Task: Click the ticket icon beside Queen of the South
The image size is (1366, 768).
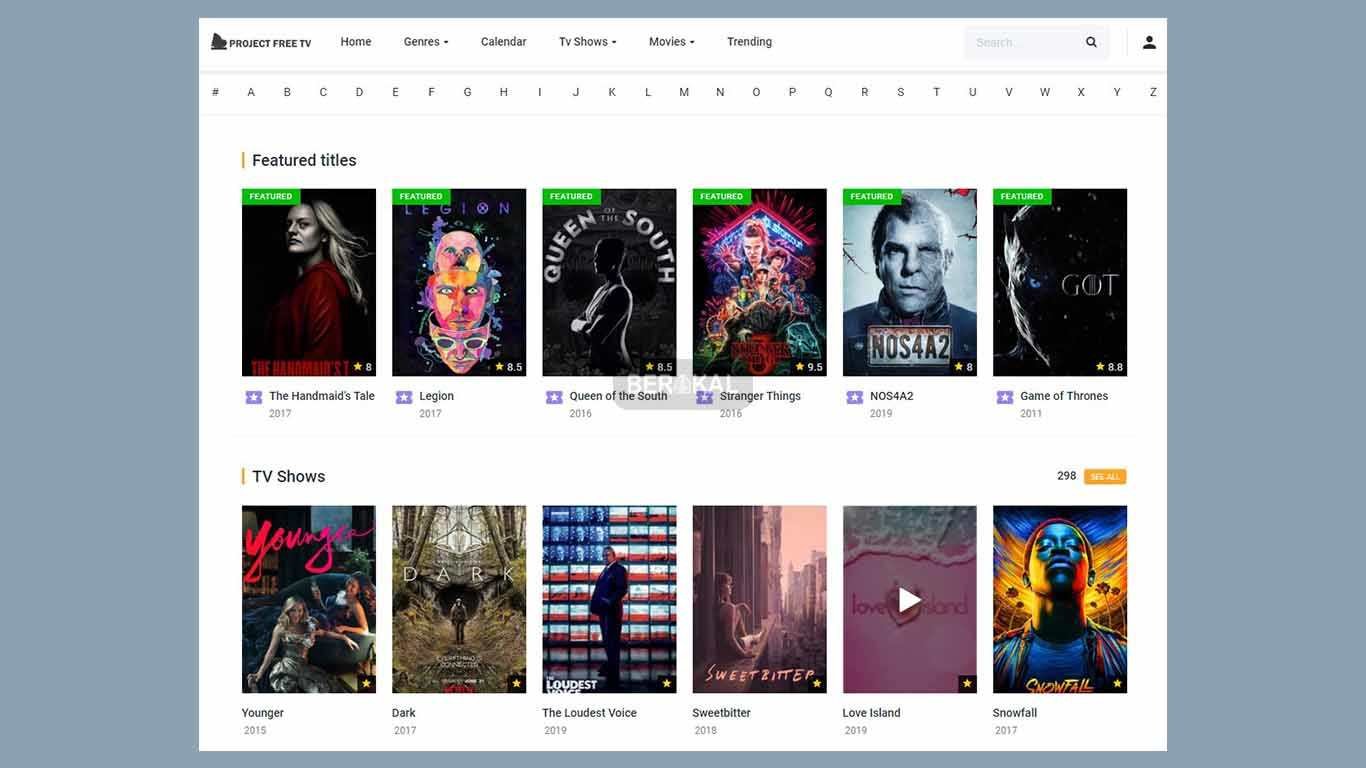Action: point(554,397)
